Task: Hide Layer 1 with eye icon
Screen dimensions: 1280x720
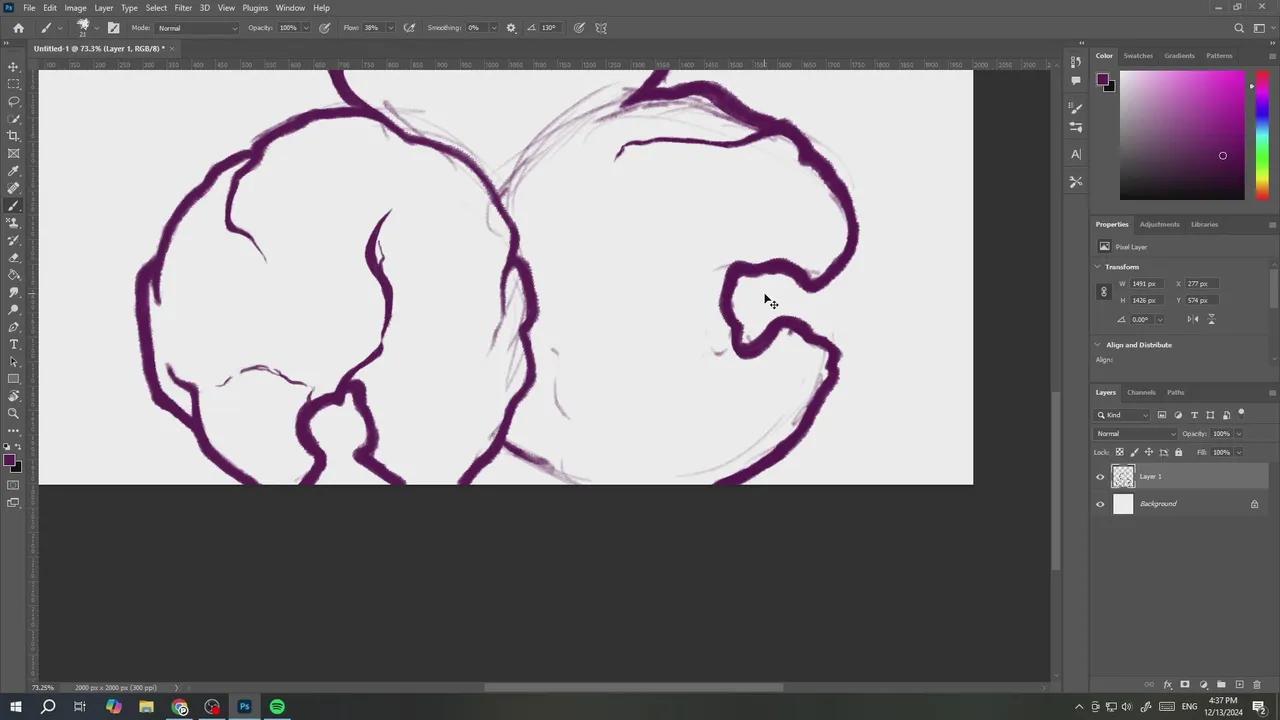Action: click(1100, 477)
